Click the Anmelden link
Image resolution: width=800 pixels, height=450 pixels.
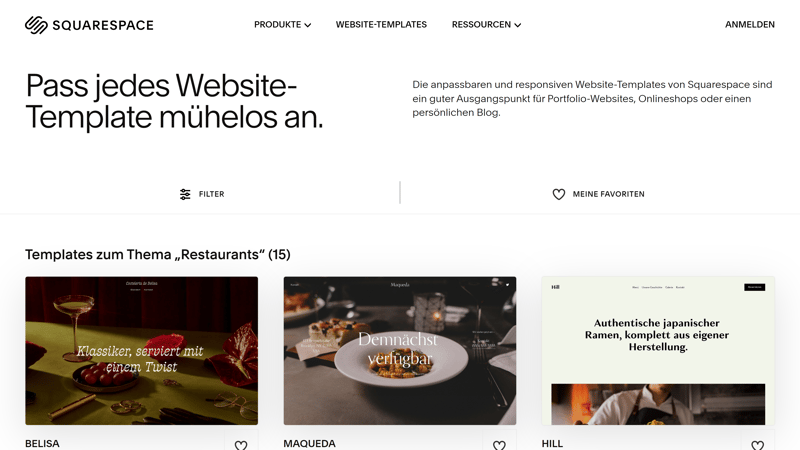pyautogui.click(x=749, y=24)
